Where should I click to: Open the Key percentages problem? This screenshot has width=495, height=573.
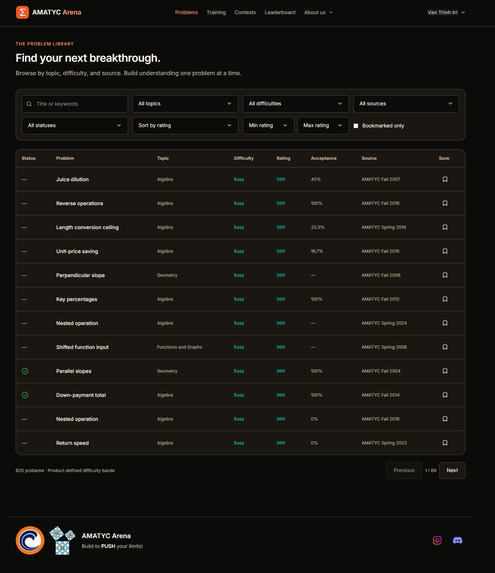pos(76,299)
